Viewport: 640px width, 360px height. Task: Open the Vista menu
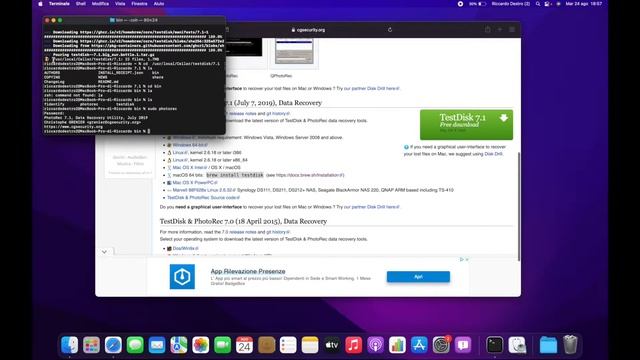coord(120,4)
